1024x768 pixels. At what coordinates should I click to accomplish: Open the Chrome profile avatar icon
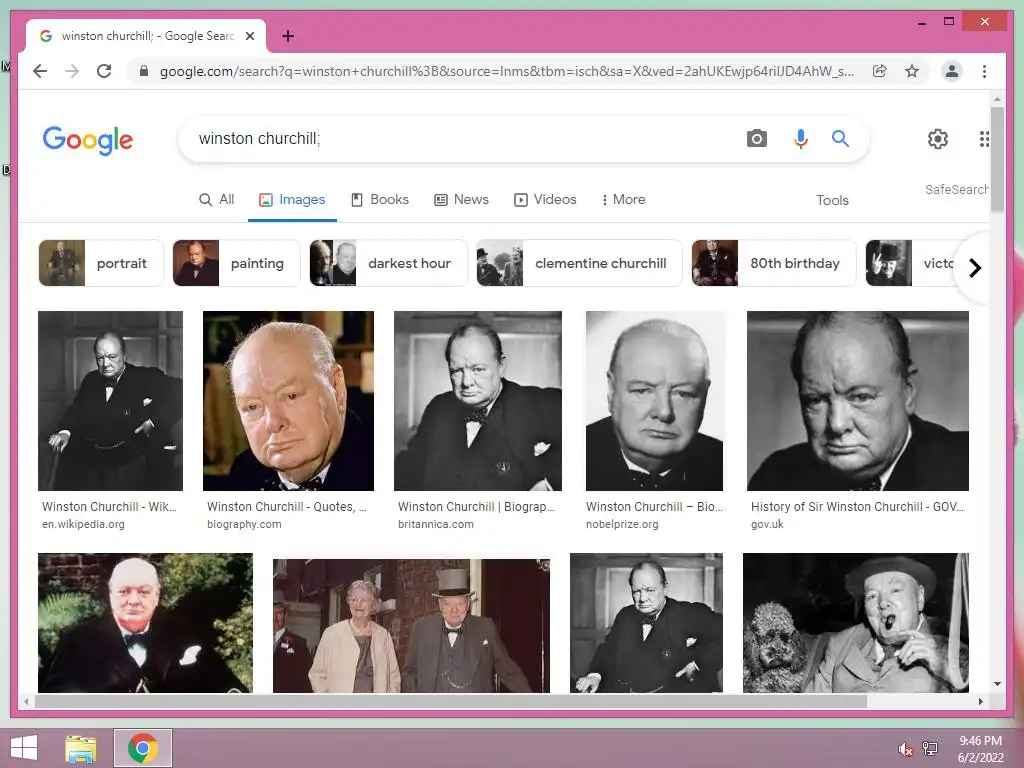(x=952, y=71)
